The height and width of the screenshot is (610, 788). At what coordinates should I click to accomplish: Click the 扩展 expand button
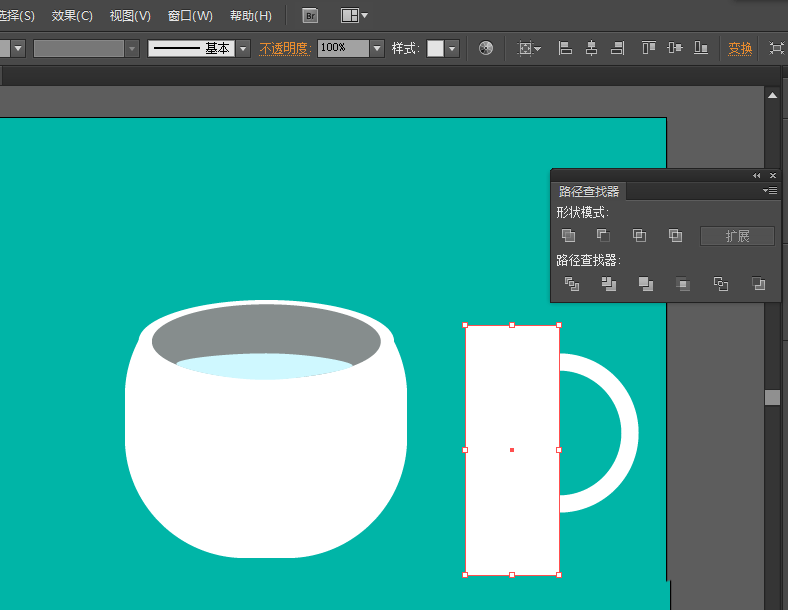point(737,236)
